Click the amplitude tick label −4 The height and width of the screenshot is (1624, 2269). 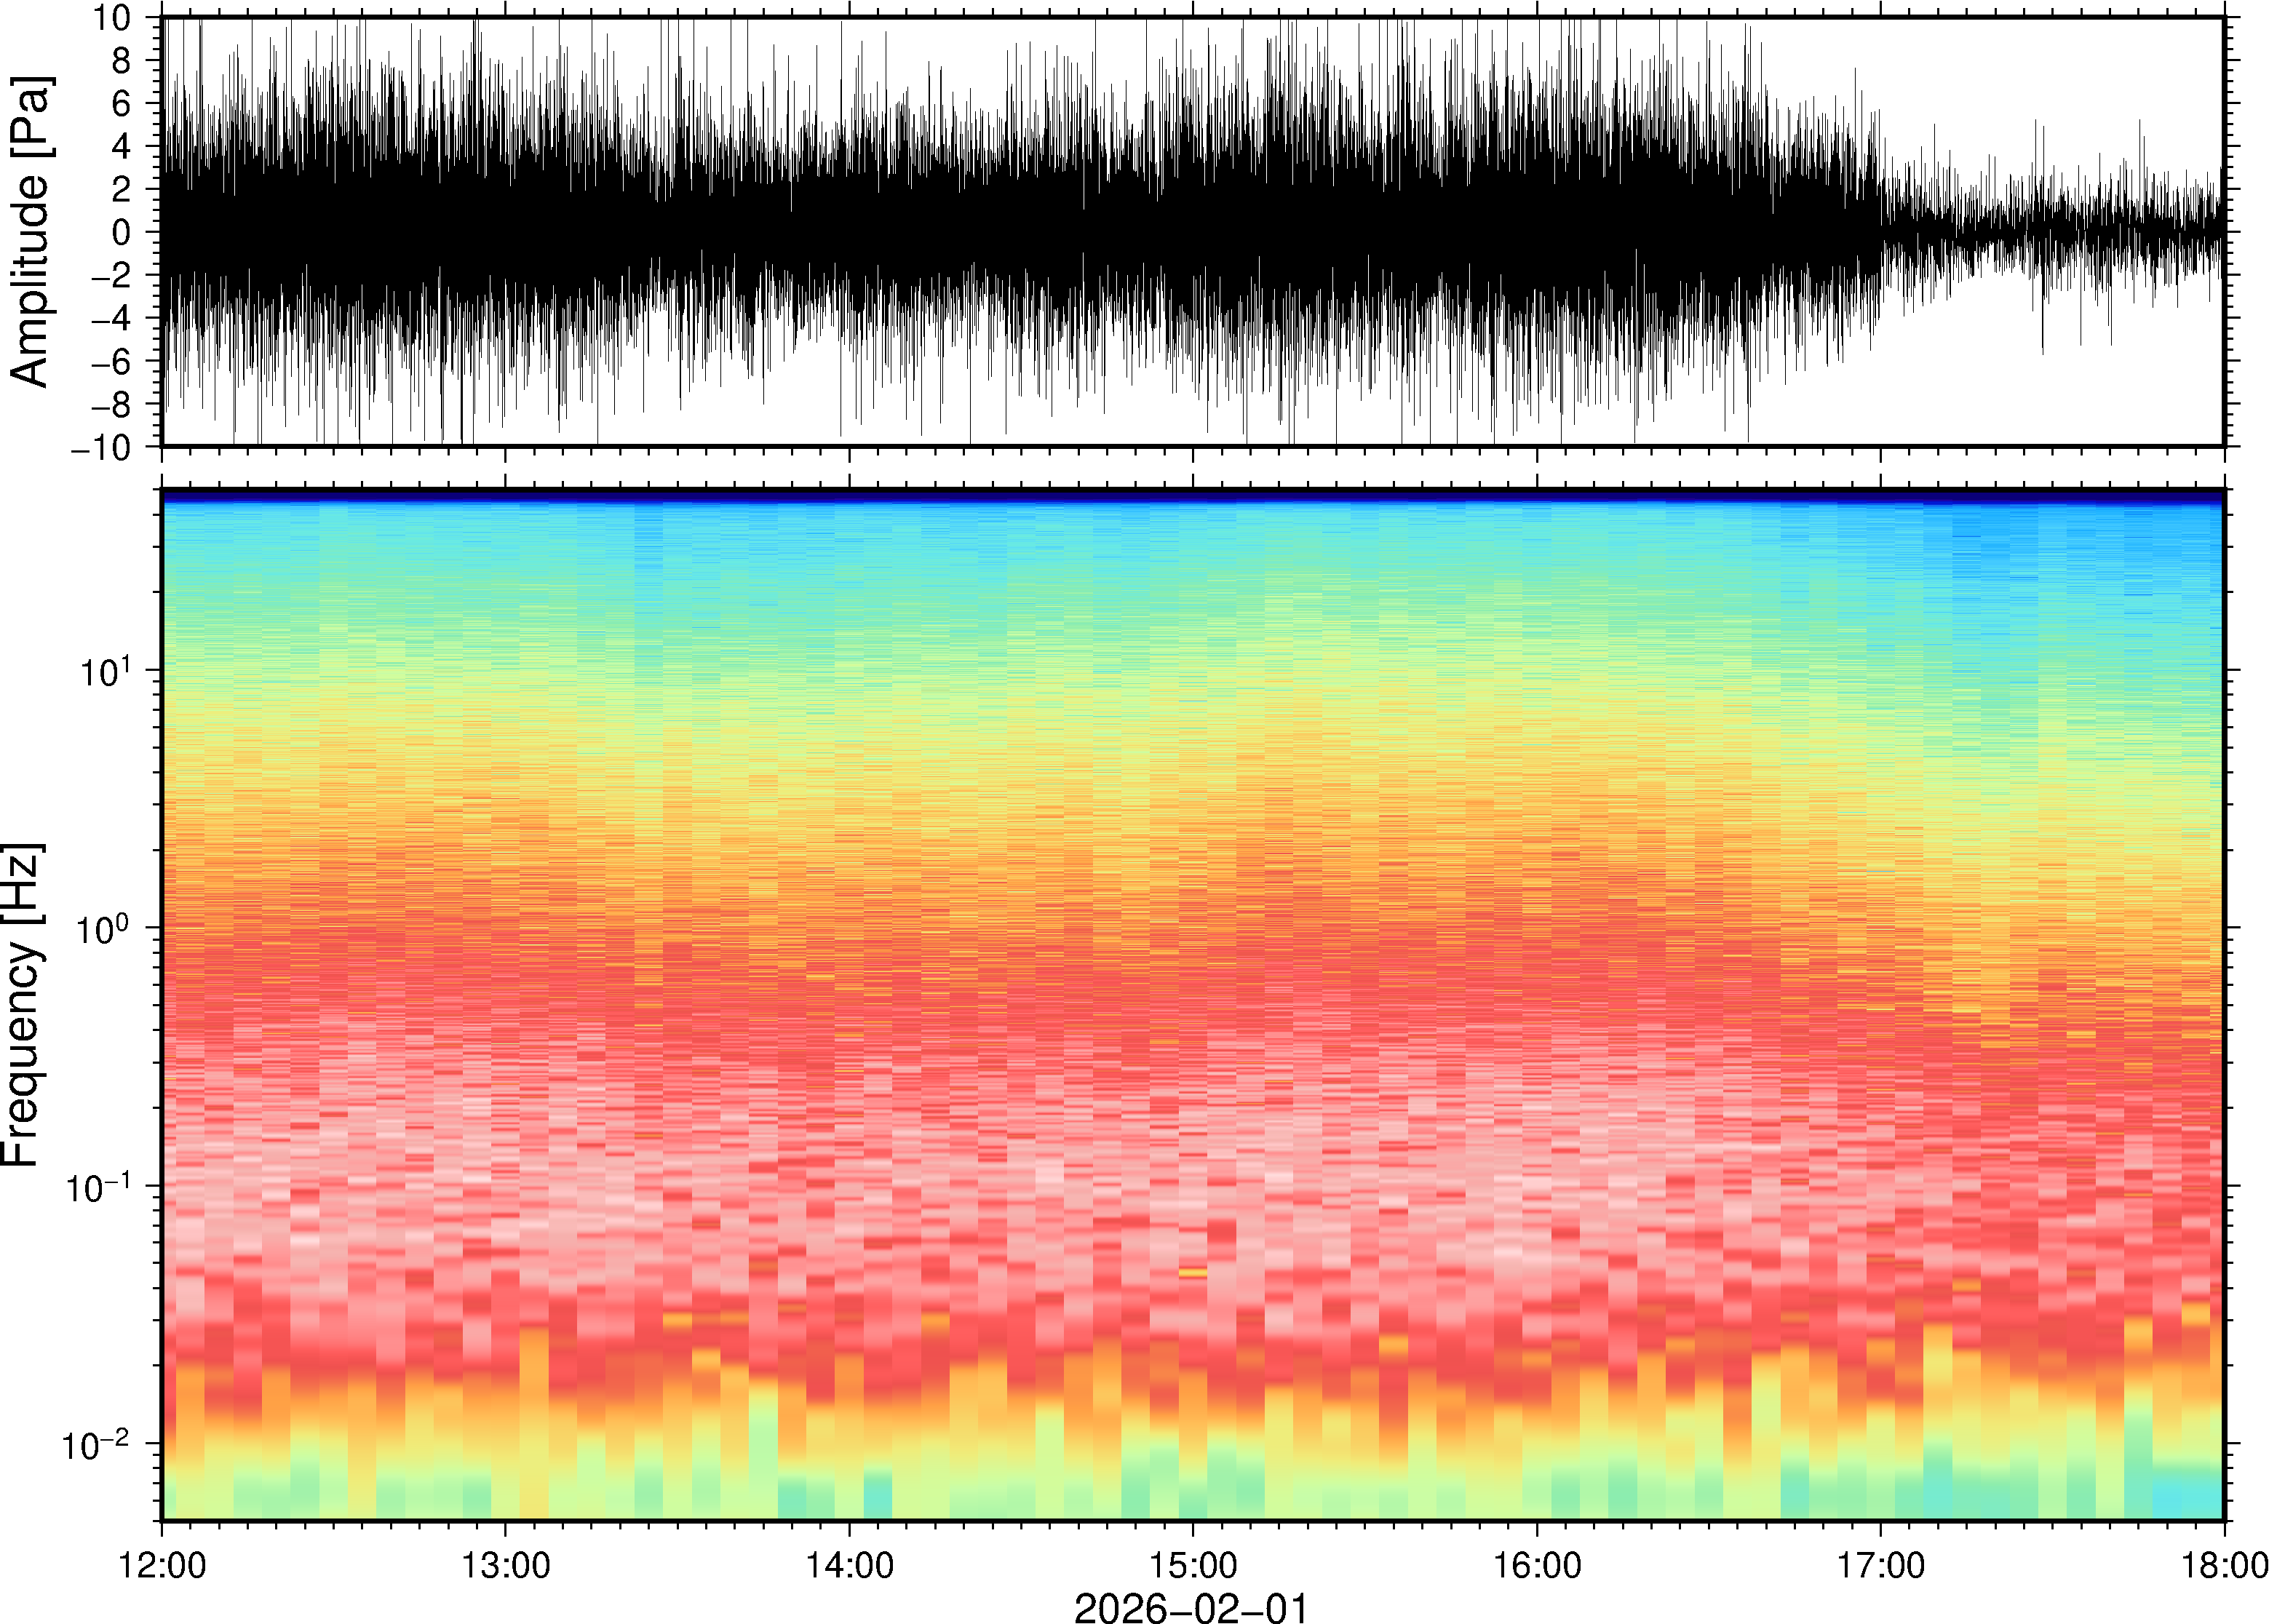(110, 319)
